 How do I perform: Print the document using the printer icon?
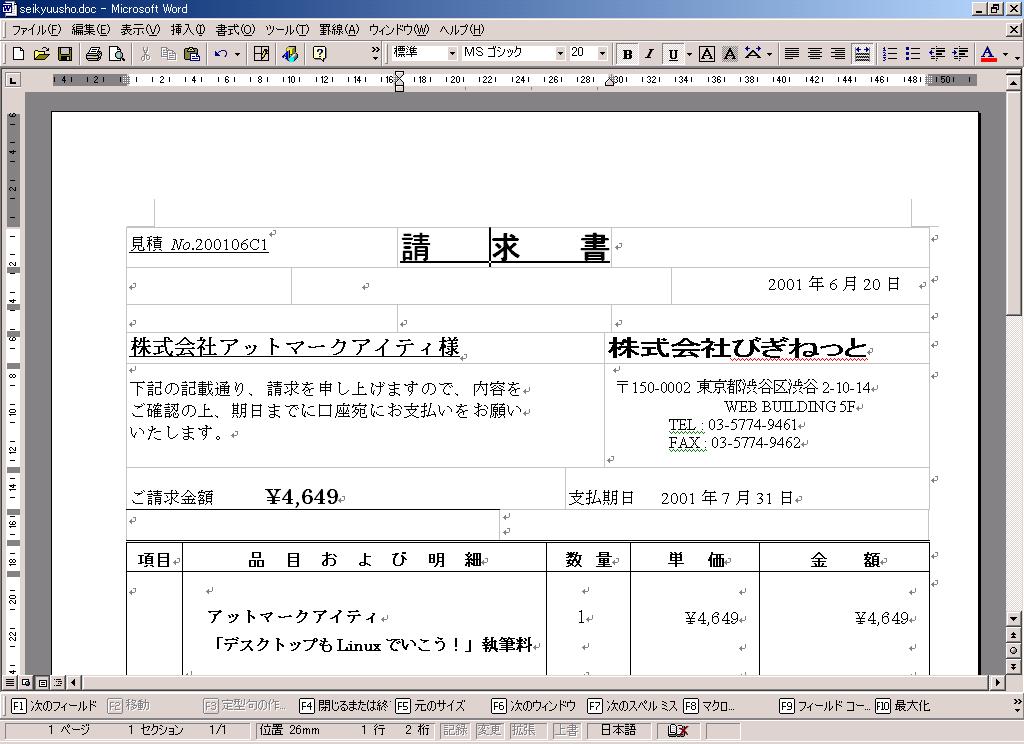[93, 54]
